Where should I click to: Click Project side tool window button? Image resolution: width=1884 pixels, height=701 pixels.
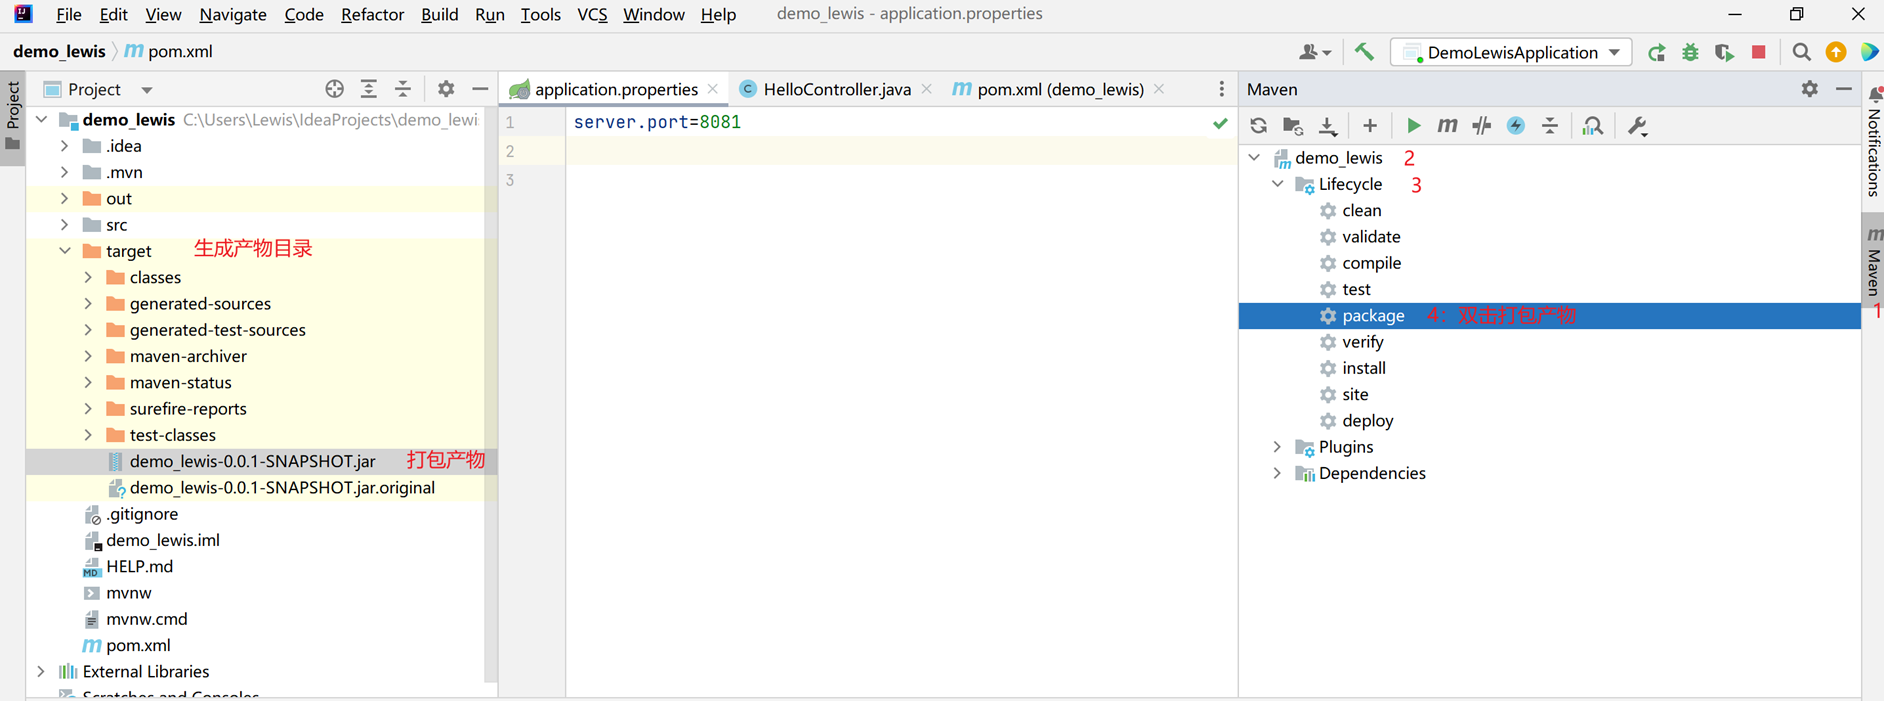pyautogui.click(x=13, y=116)
